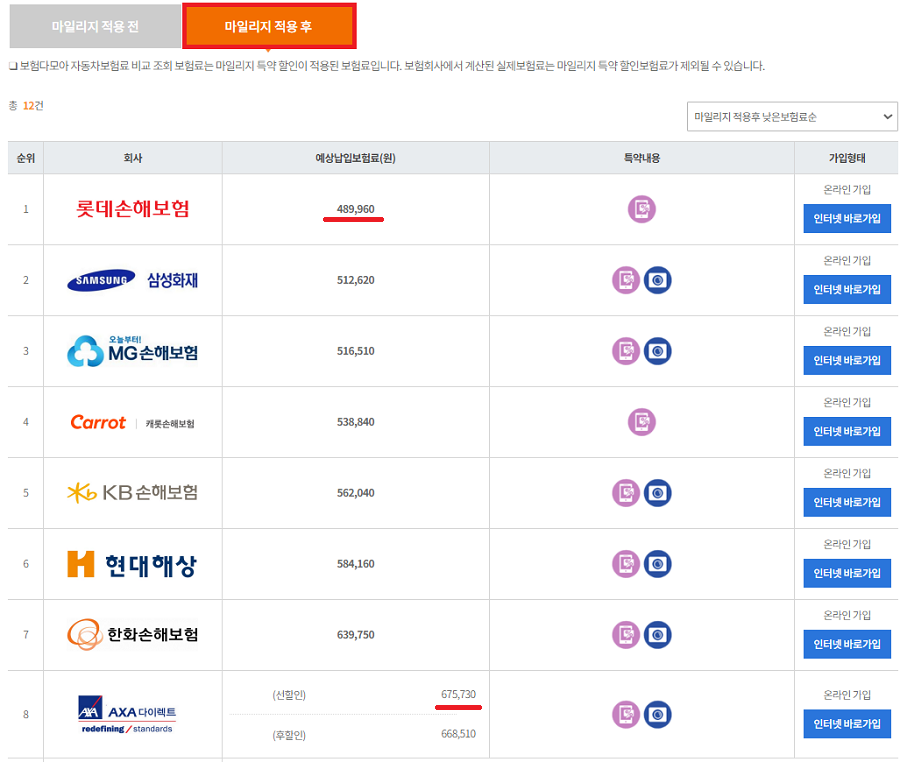This screenshot has width=900, height=762.
Task: Click the blue blackbox camera icon in MG손해보험 row
Action: tap(658, 351)
